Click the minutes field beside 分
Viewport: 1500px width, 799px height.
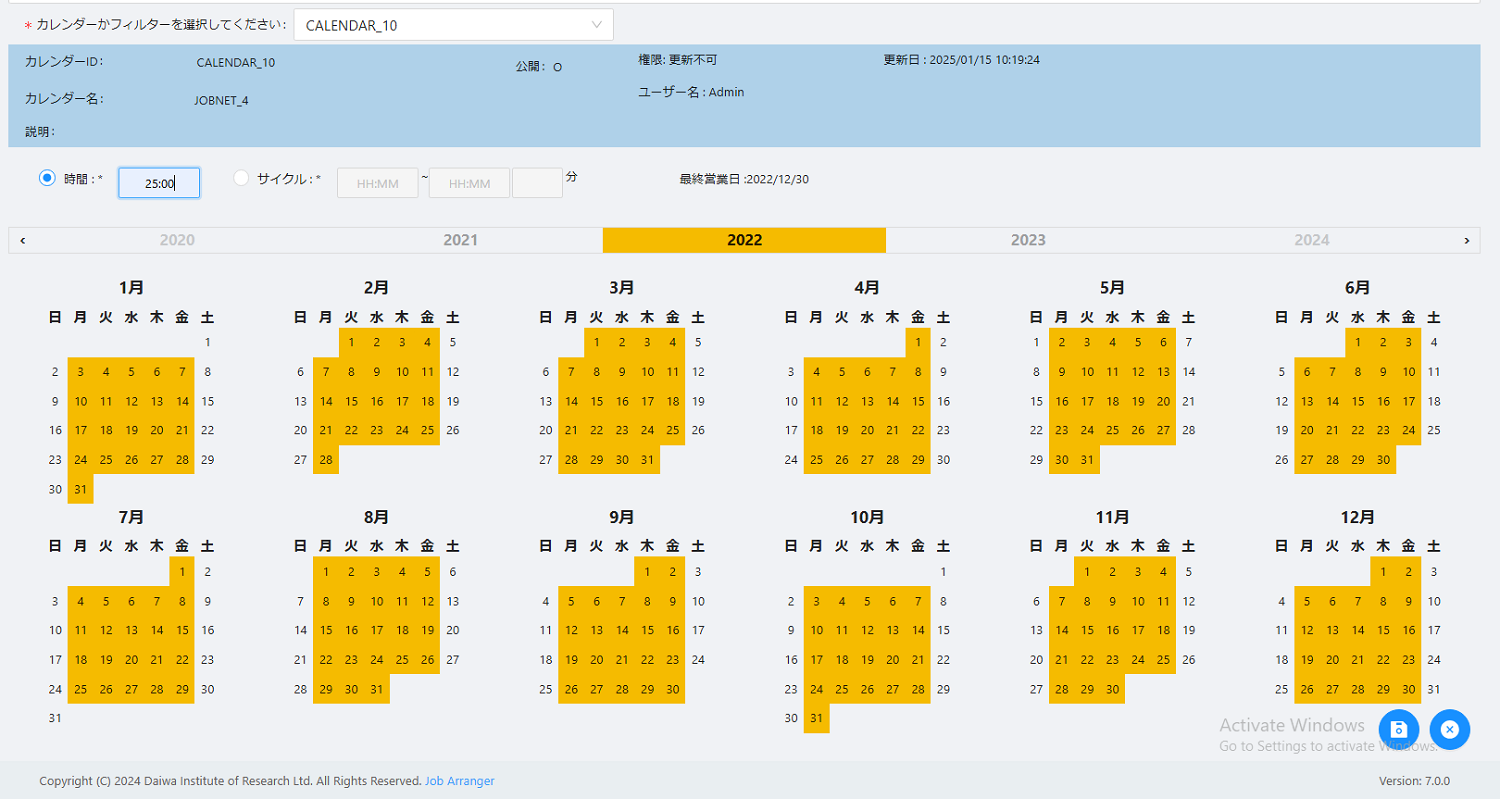click(537, 182)
